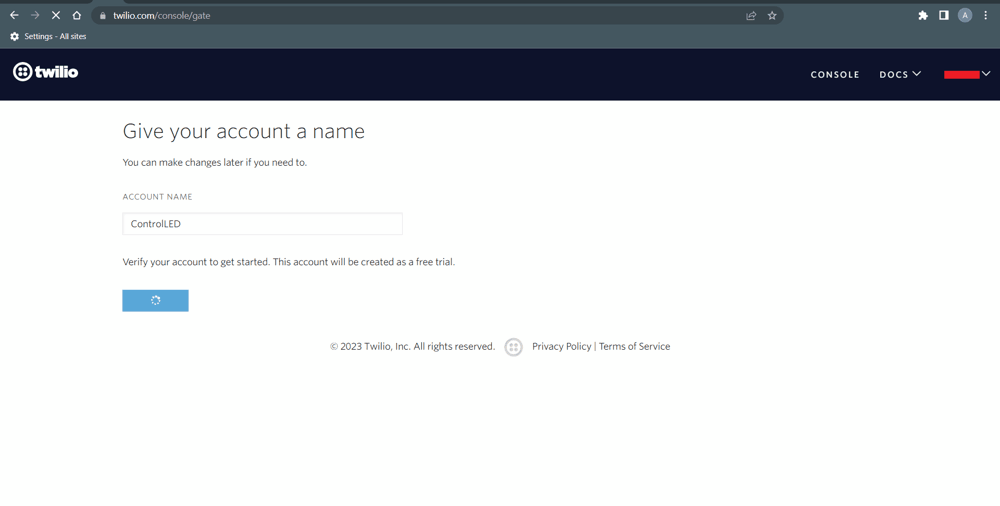Image resolution: width=1000 pixels, height=506 pixels.
Task: Click the browser home icon
Action: 77,16
